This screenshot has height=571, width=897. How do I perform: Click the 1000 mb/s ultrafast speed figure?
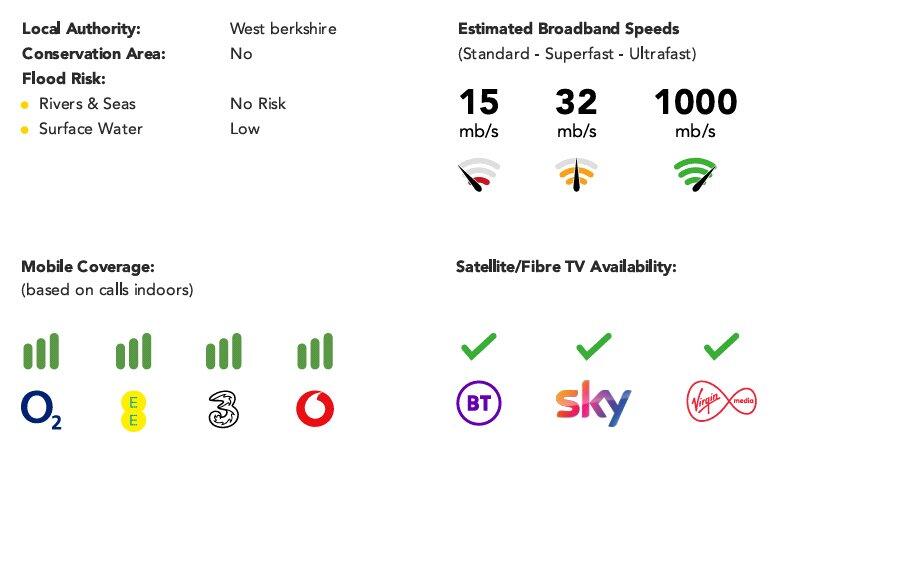click(695, 102)
